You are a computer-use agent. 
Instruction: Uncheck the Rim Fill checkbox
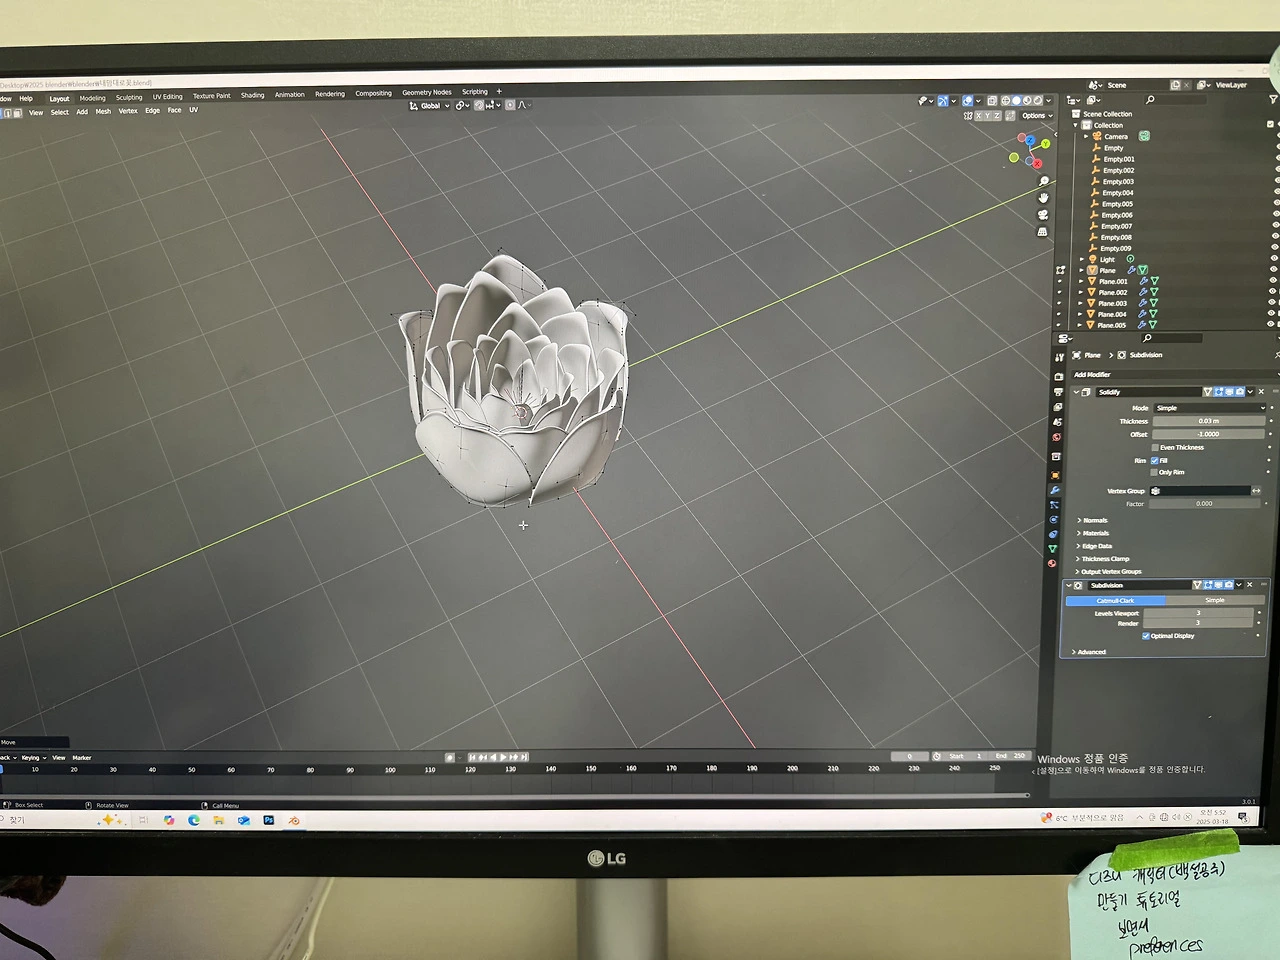pos(1155,460)
